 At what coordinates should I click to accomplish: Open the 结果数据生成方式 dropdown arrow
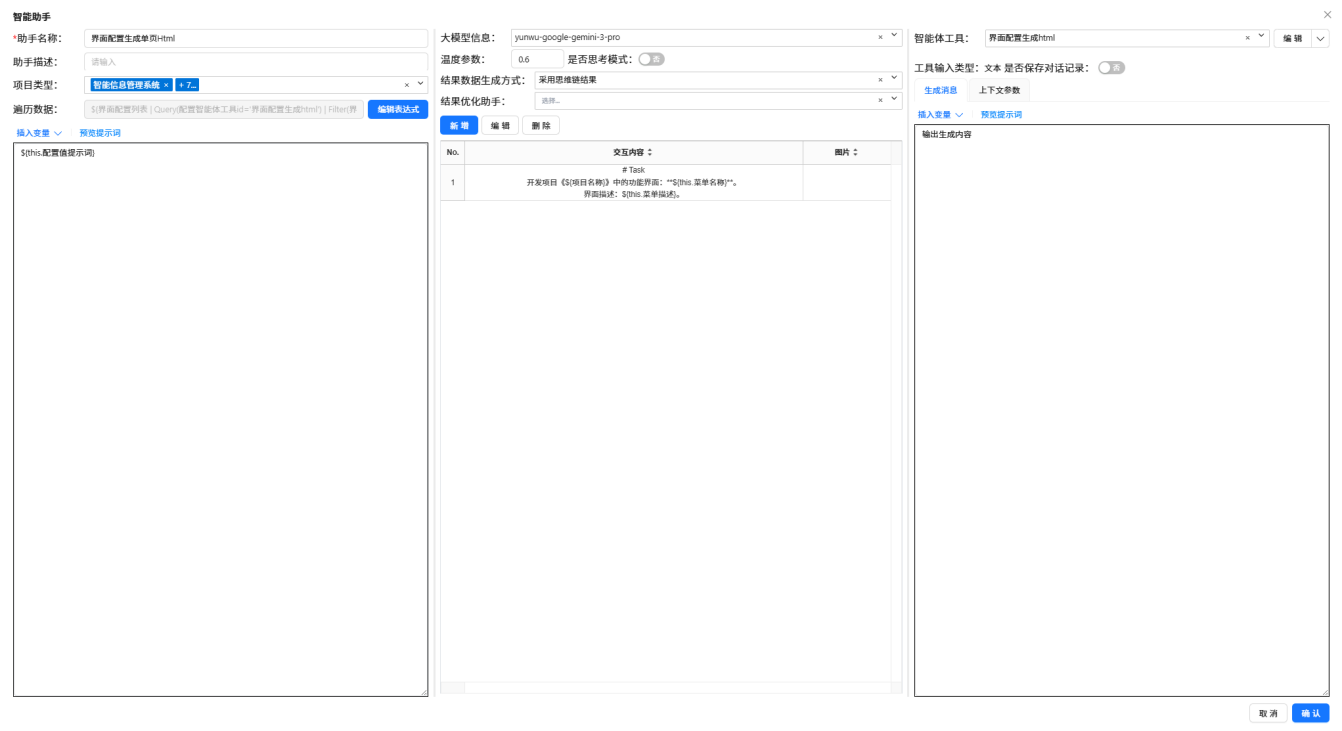pyautogui.click(x=894, y=78)
